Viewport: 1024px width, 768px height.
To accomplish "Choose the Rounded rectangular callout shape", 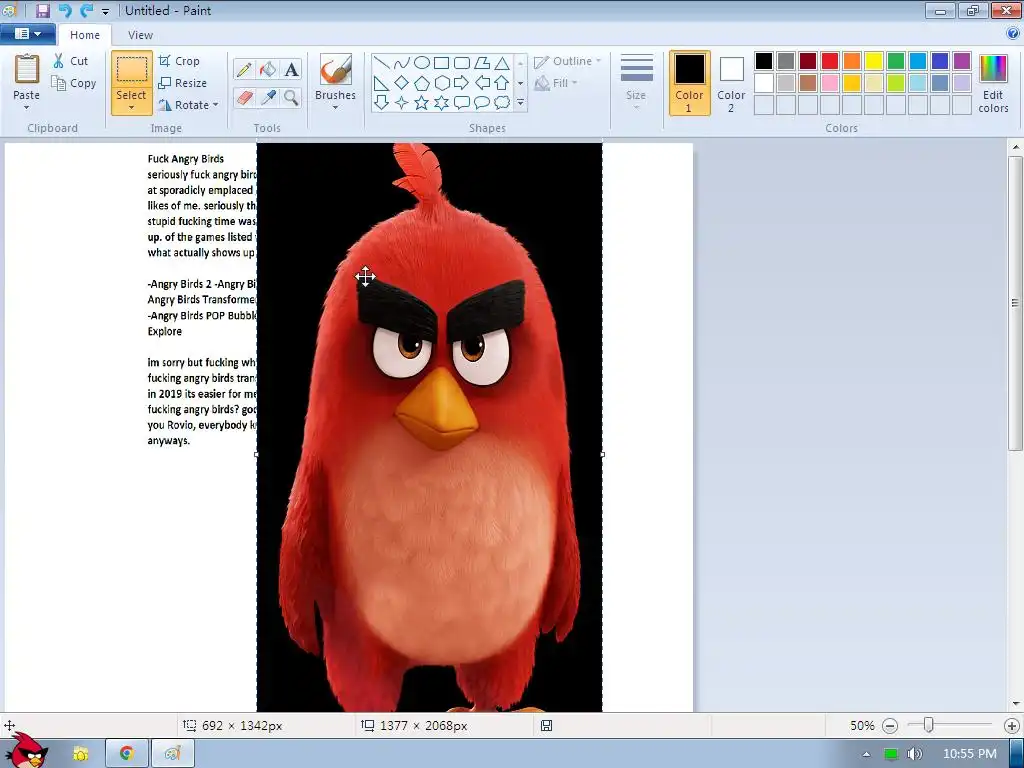I will 462,103.
